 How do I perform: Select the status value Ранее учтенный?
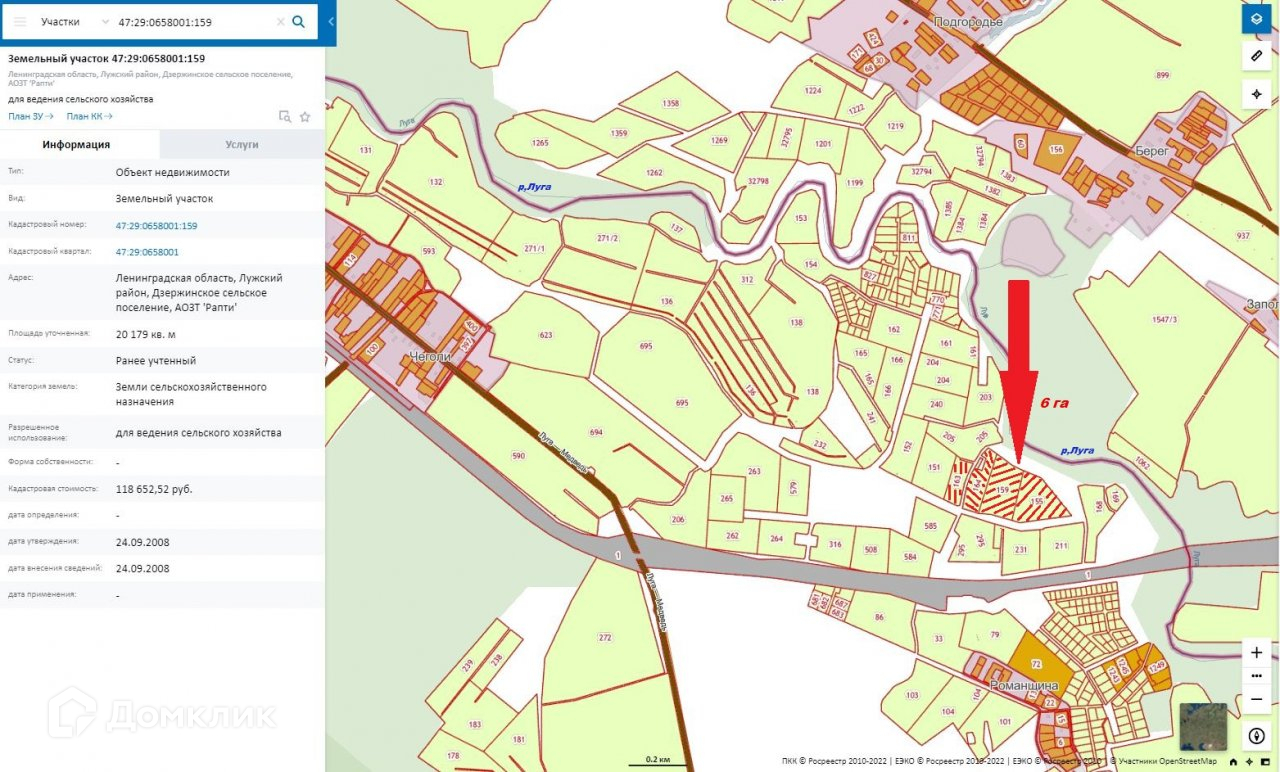click(x=156, y=360)
